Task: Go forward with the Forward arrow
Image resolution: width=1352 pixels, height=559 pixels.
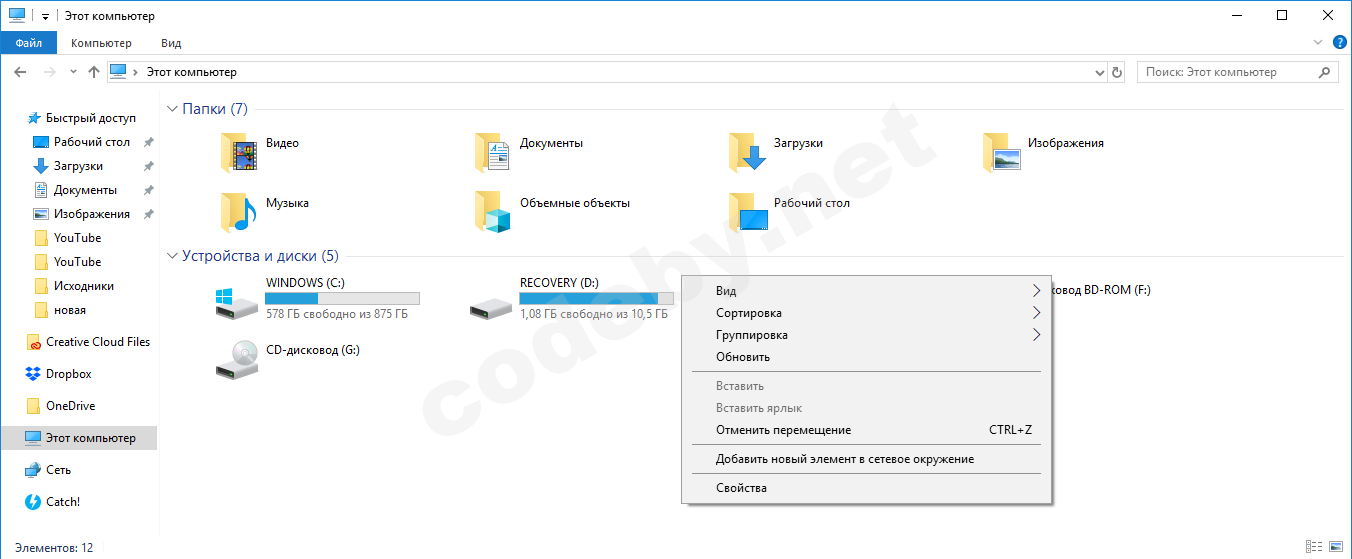Action: [49, 72]
